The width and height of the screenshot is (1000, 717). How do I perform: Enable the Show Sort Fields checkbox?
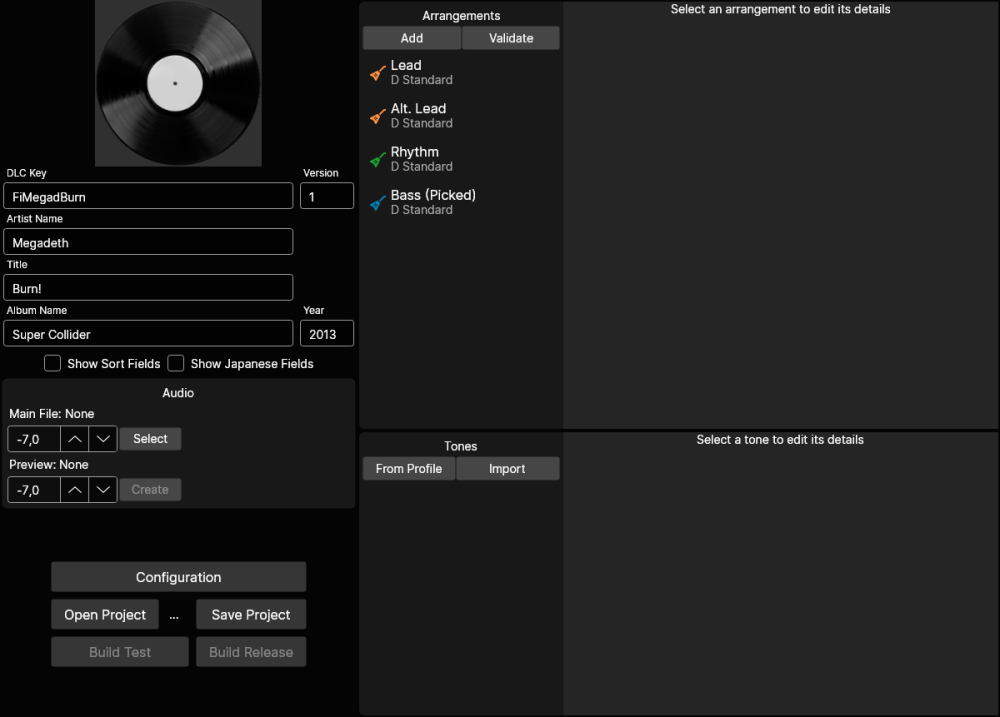coord(53,363)
